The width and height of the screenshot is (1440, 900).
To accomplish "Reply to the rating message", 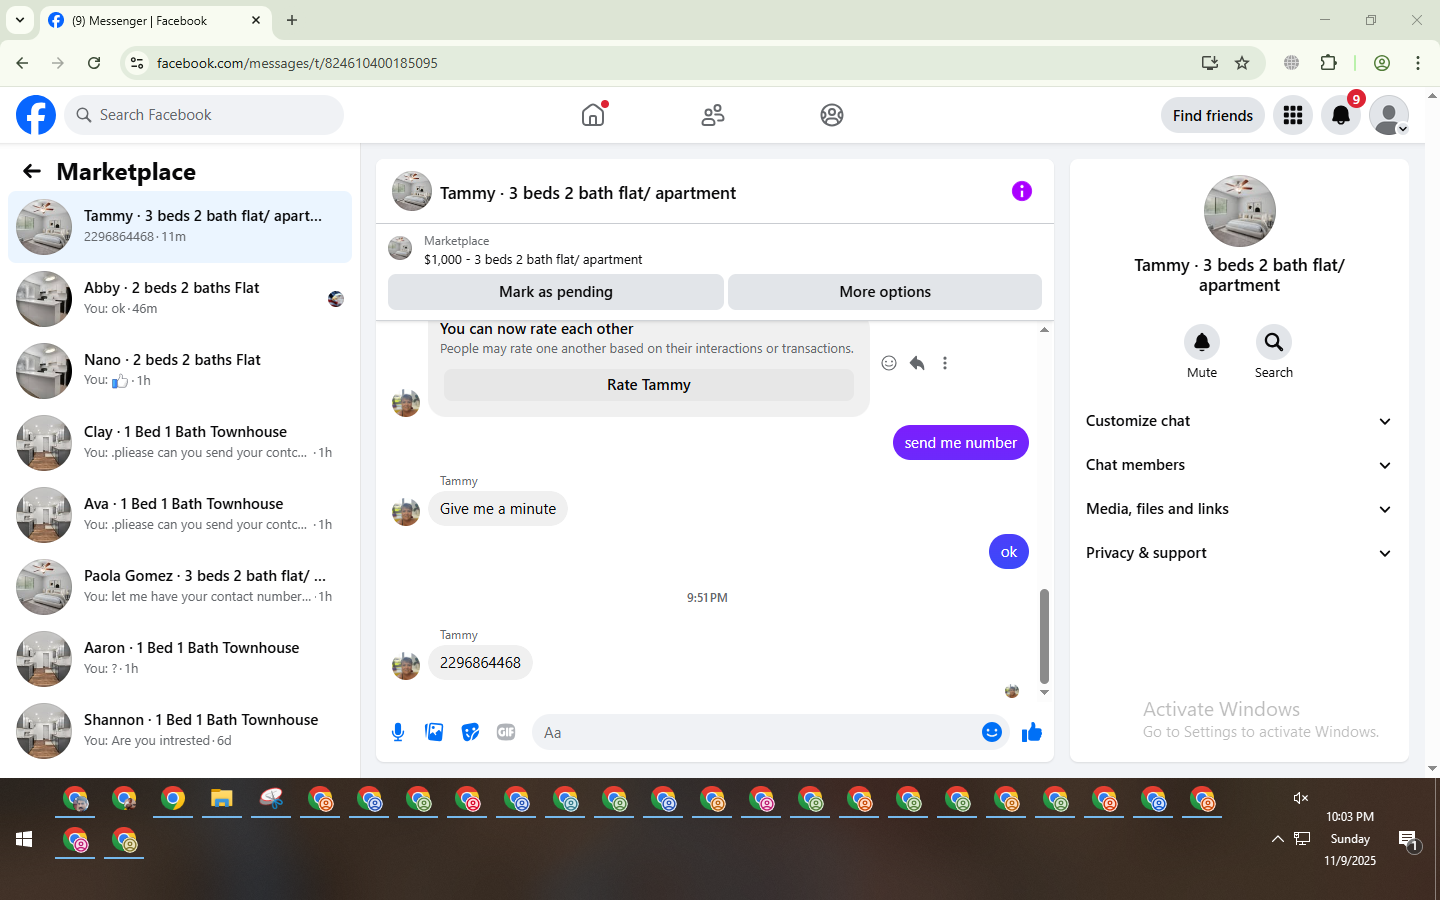I will click(917, 363).
